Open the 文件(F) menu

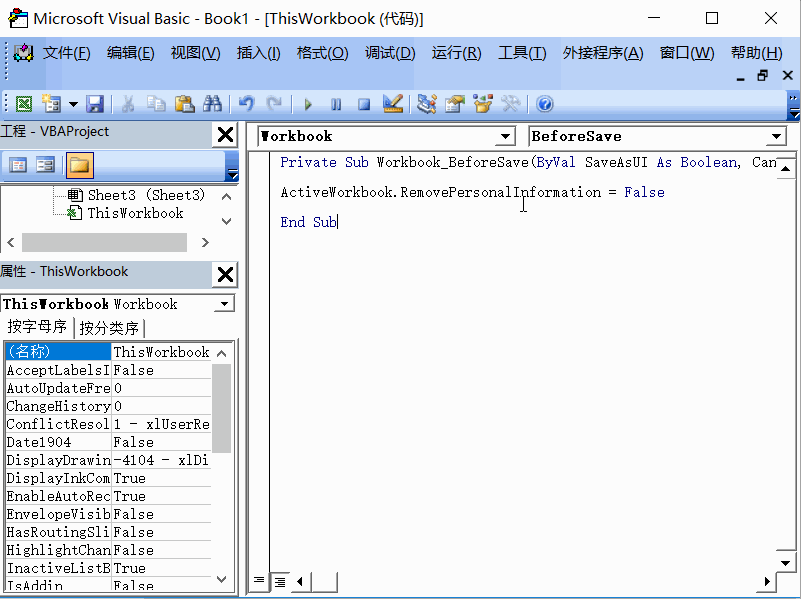66,53
